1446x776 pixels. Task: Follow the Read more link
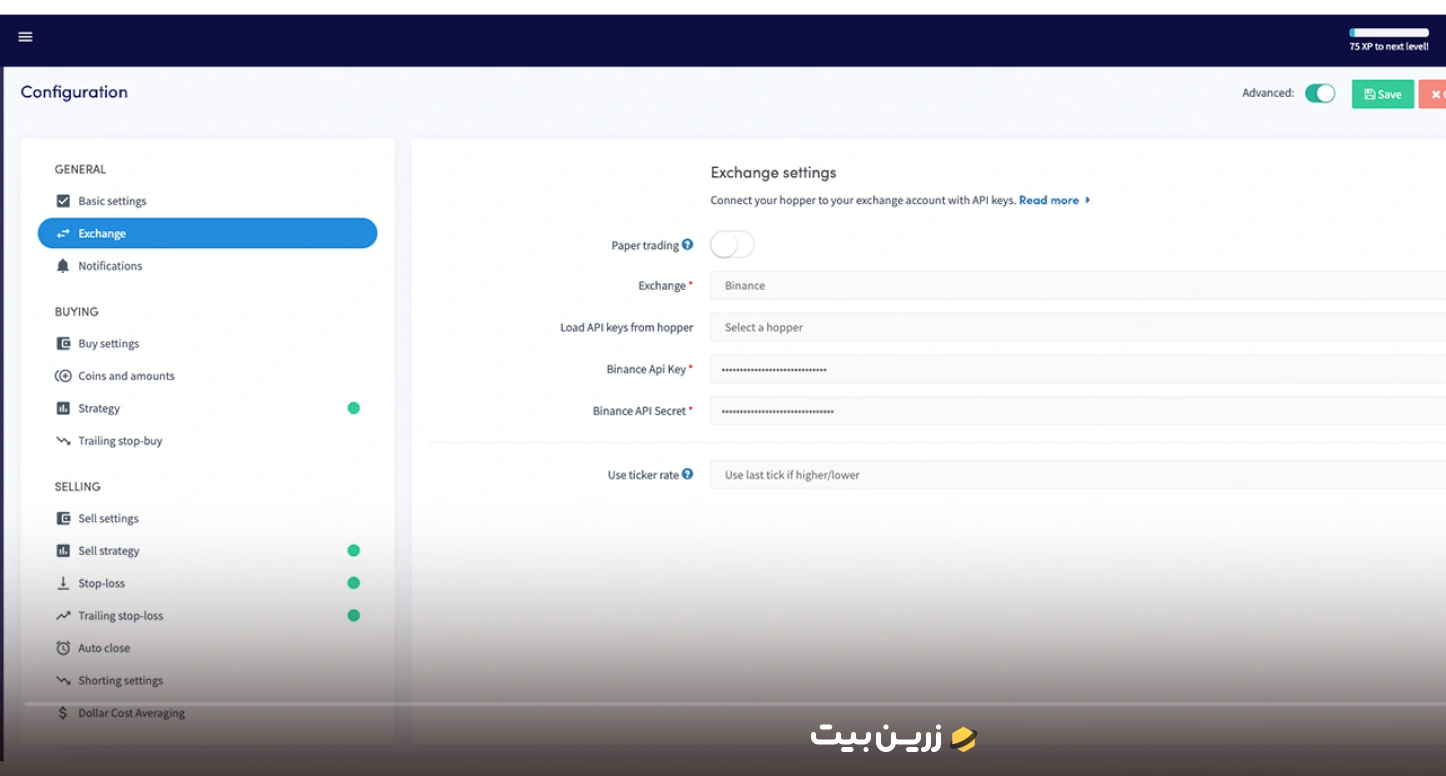(1054, 200)
